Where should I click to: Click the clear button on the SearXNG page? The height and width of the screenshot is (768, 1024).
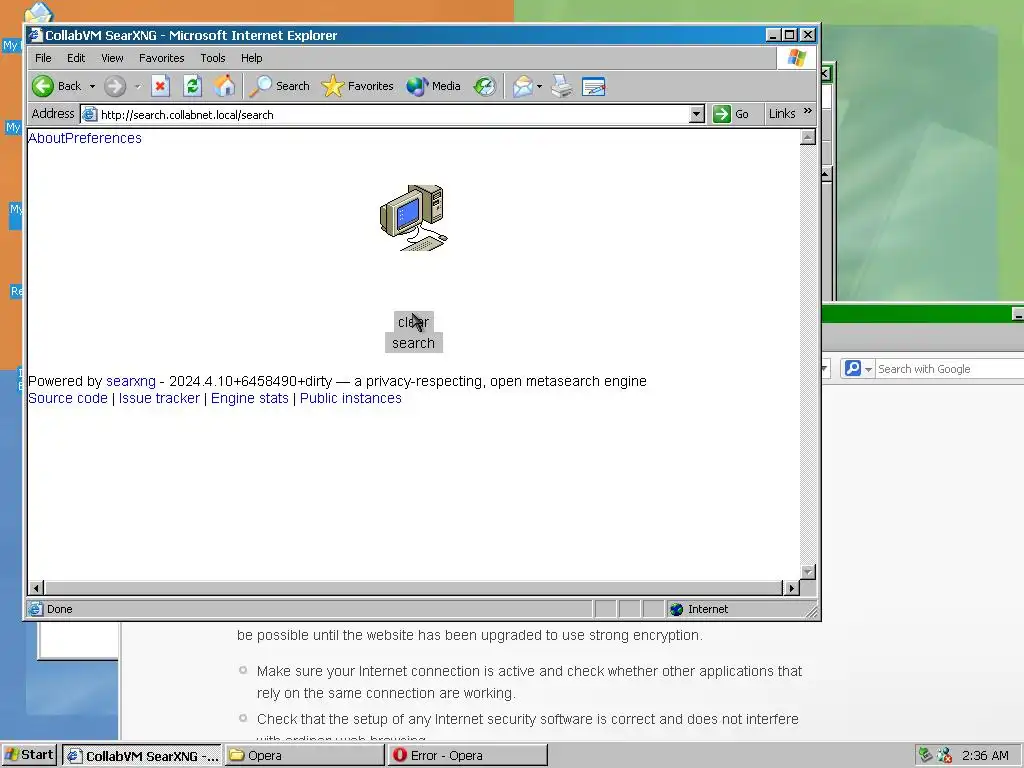(413, 322)
